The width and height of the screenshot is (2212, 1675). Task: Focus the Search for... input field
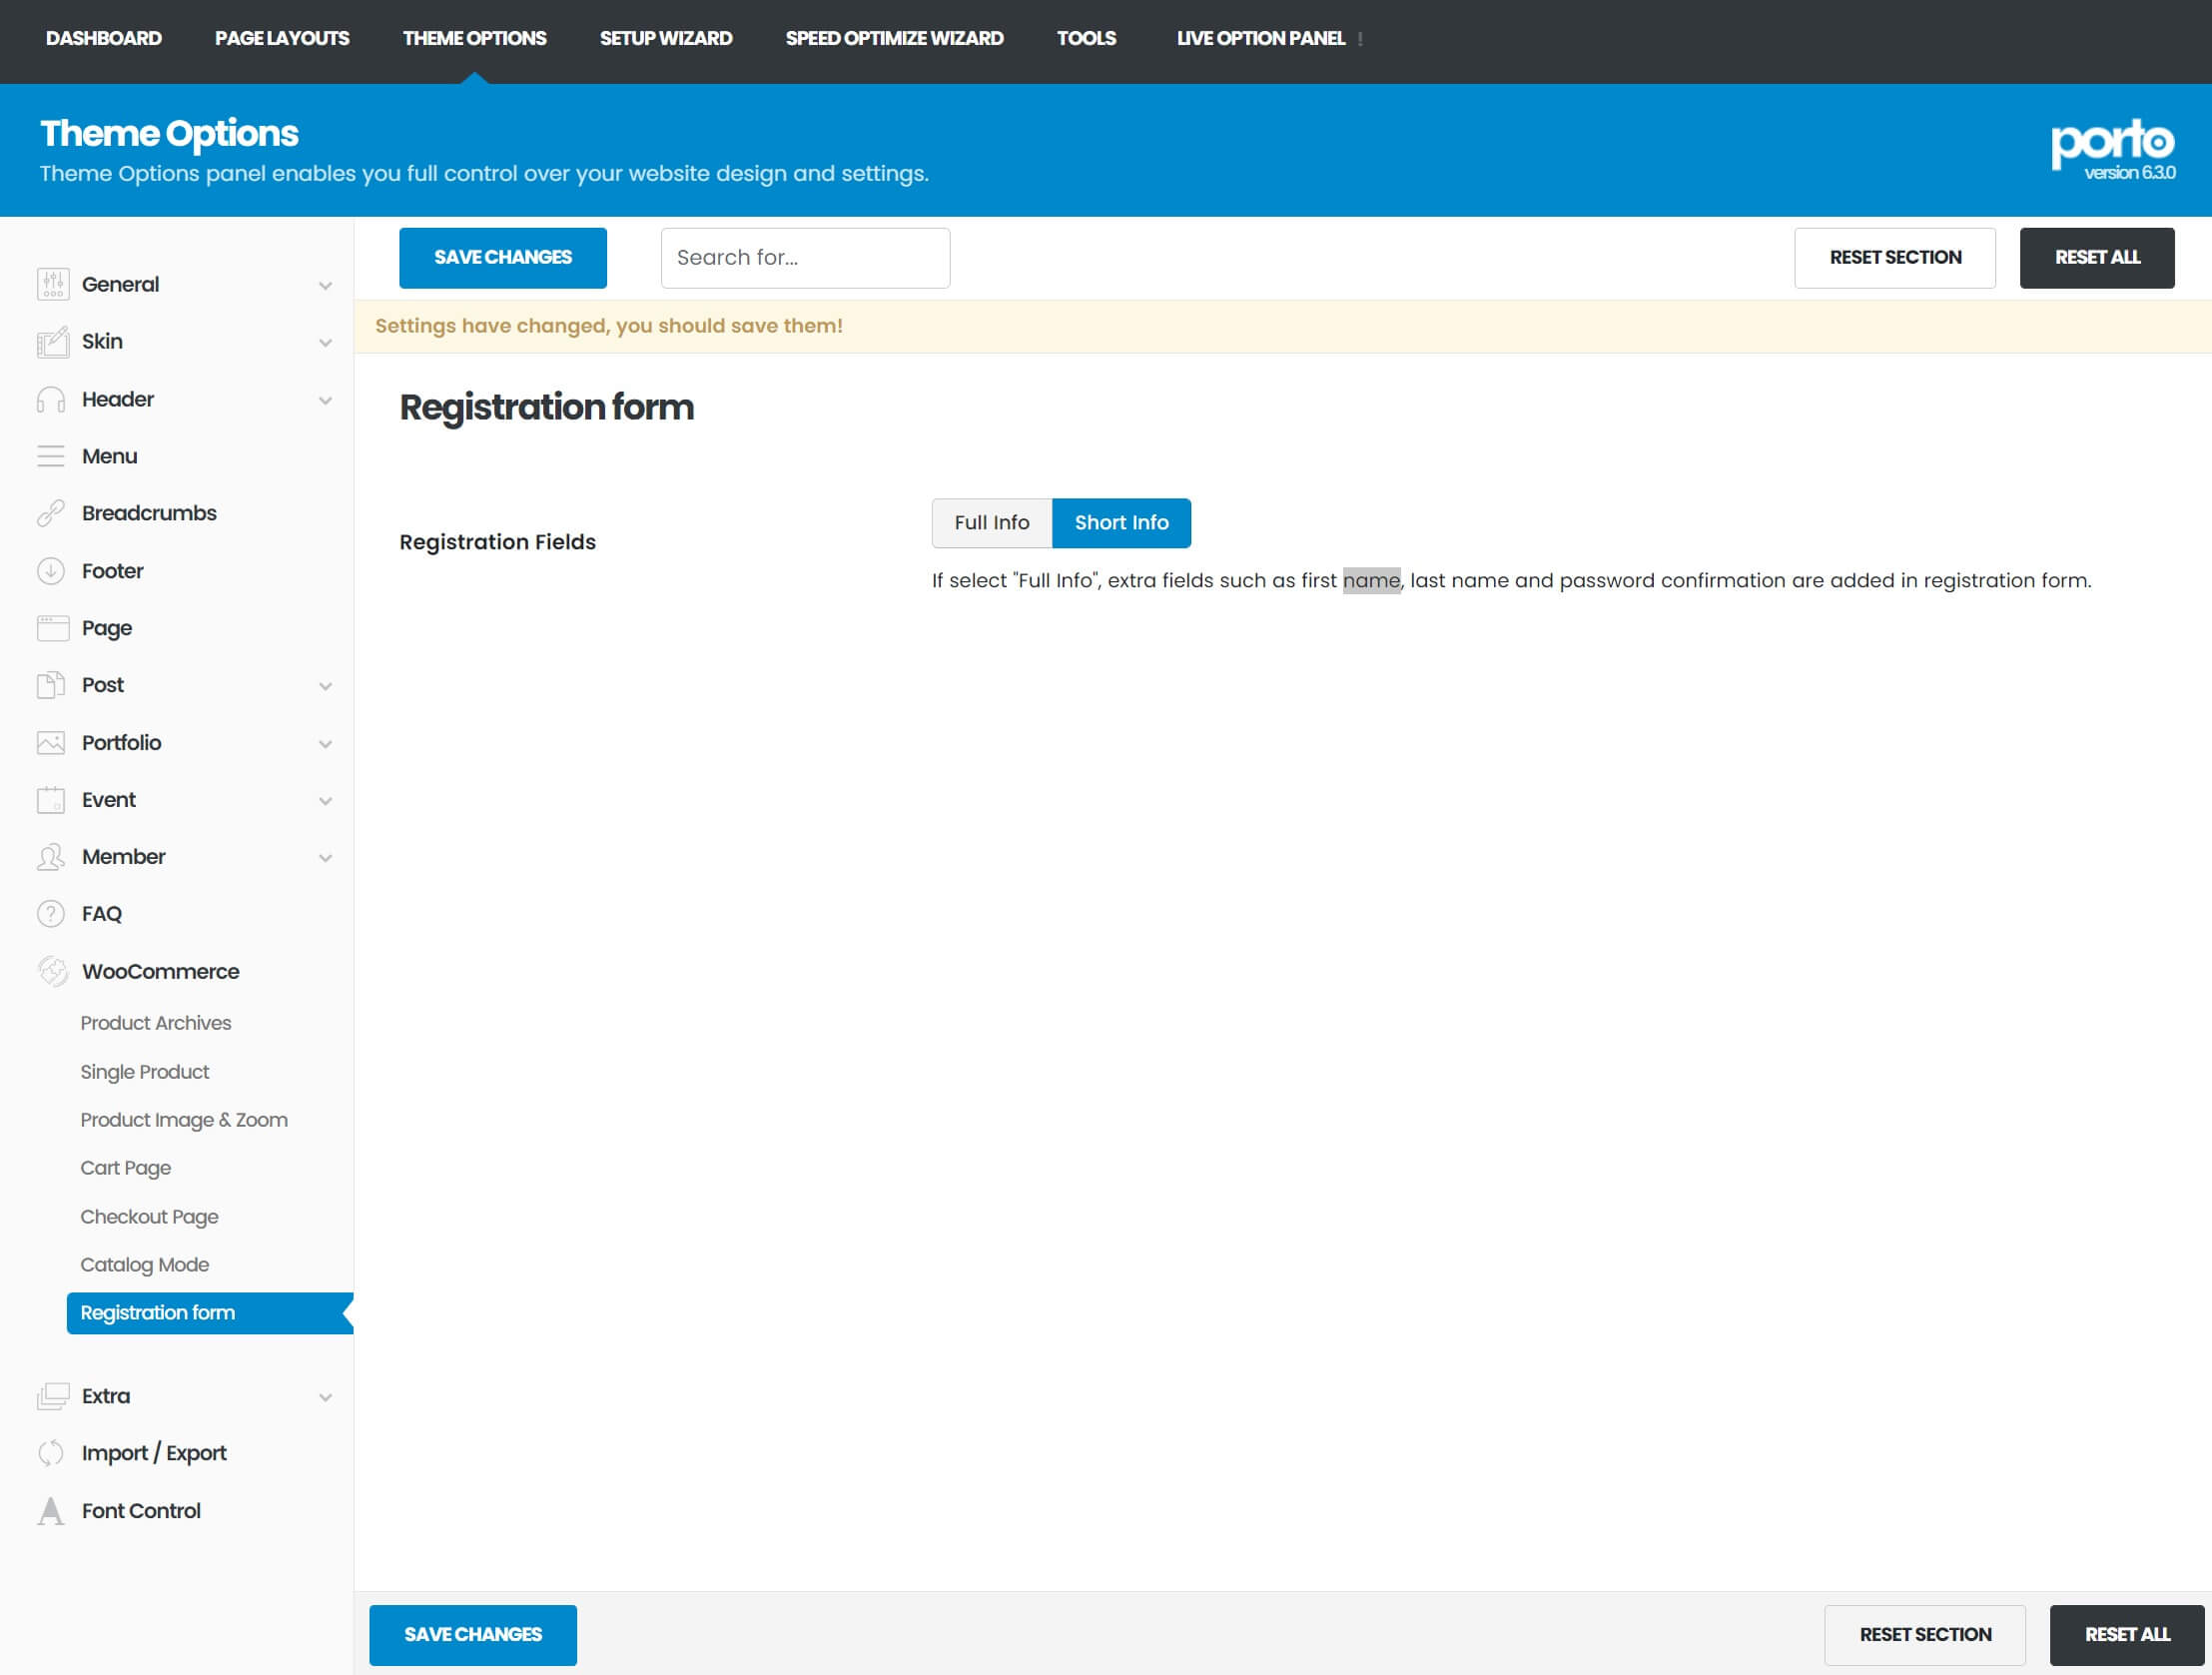[x=805, y=258]
